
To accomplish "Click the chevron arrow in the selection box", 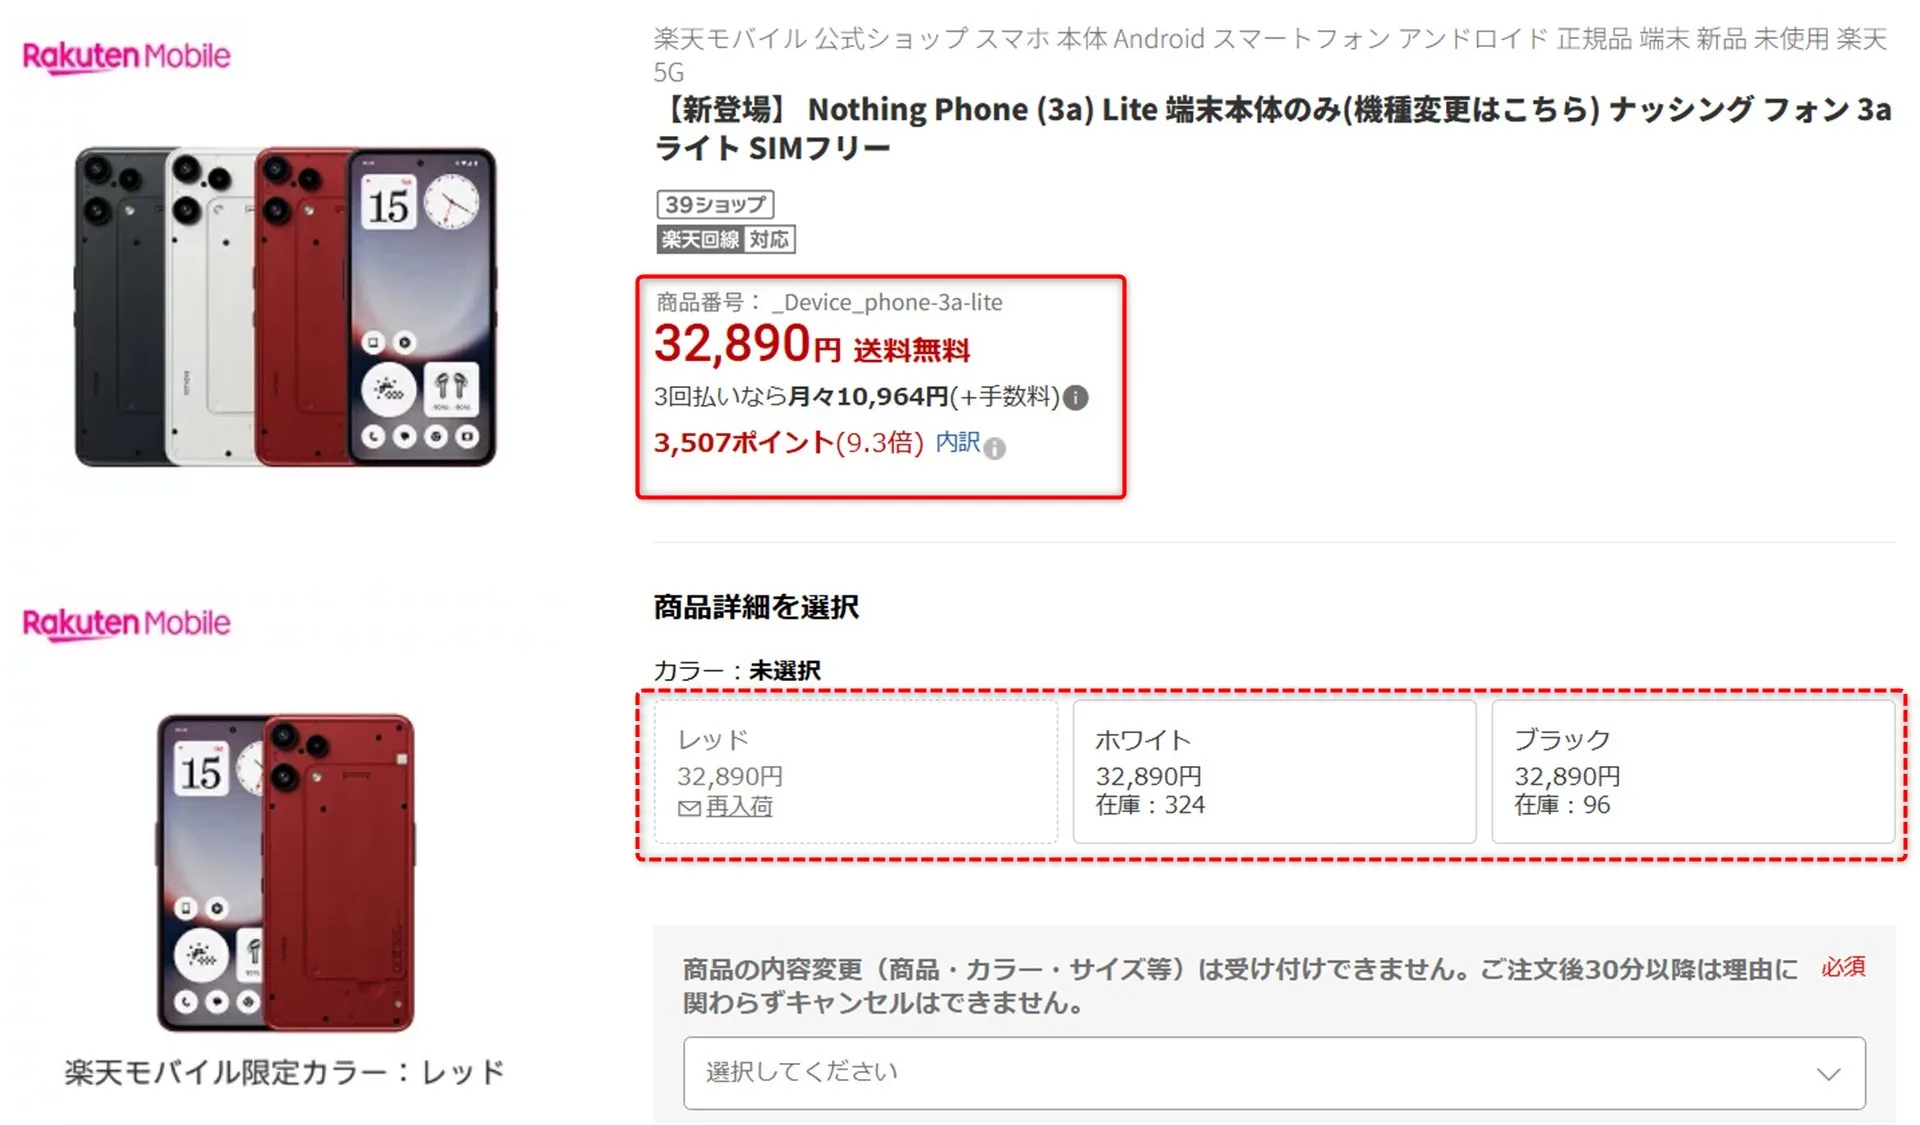I will pyautogui.click(x=1828, y=1074).
